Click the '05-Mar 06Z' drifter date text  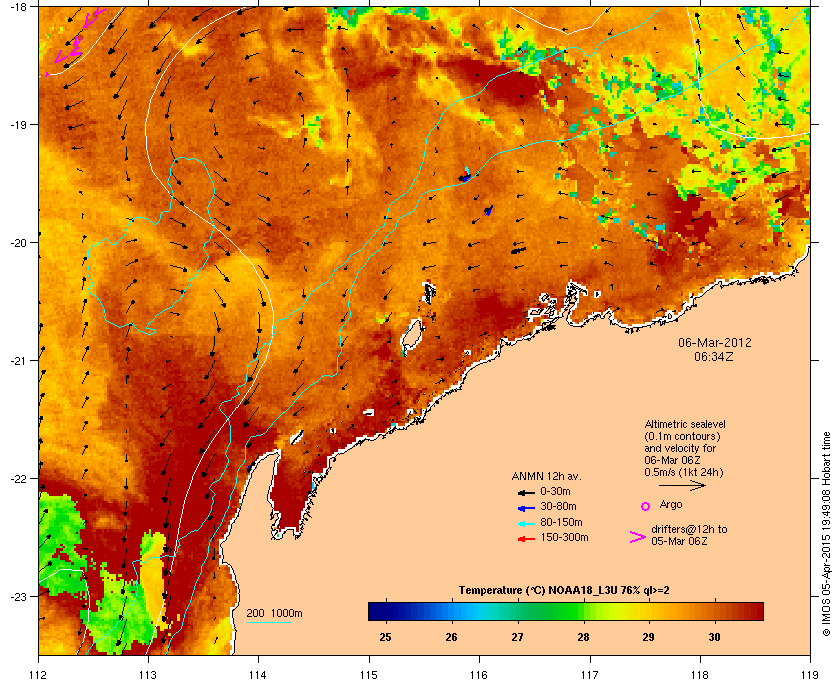coord(679,541)
